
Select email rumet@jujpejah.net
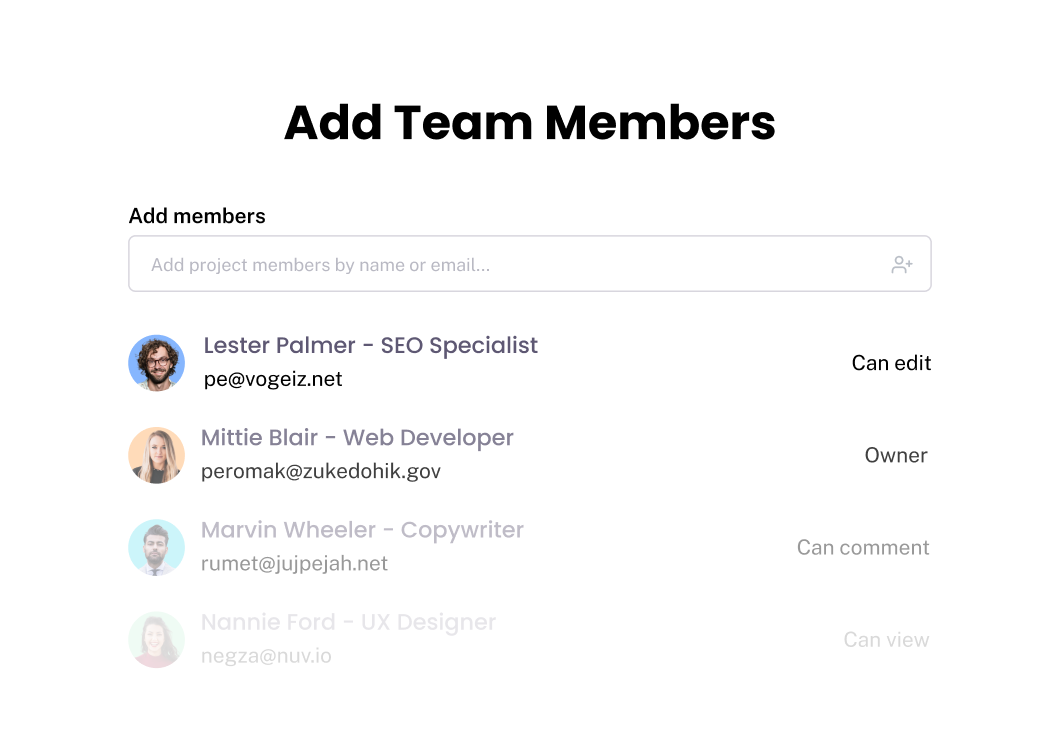tap(294, 563)
